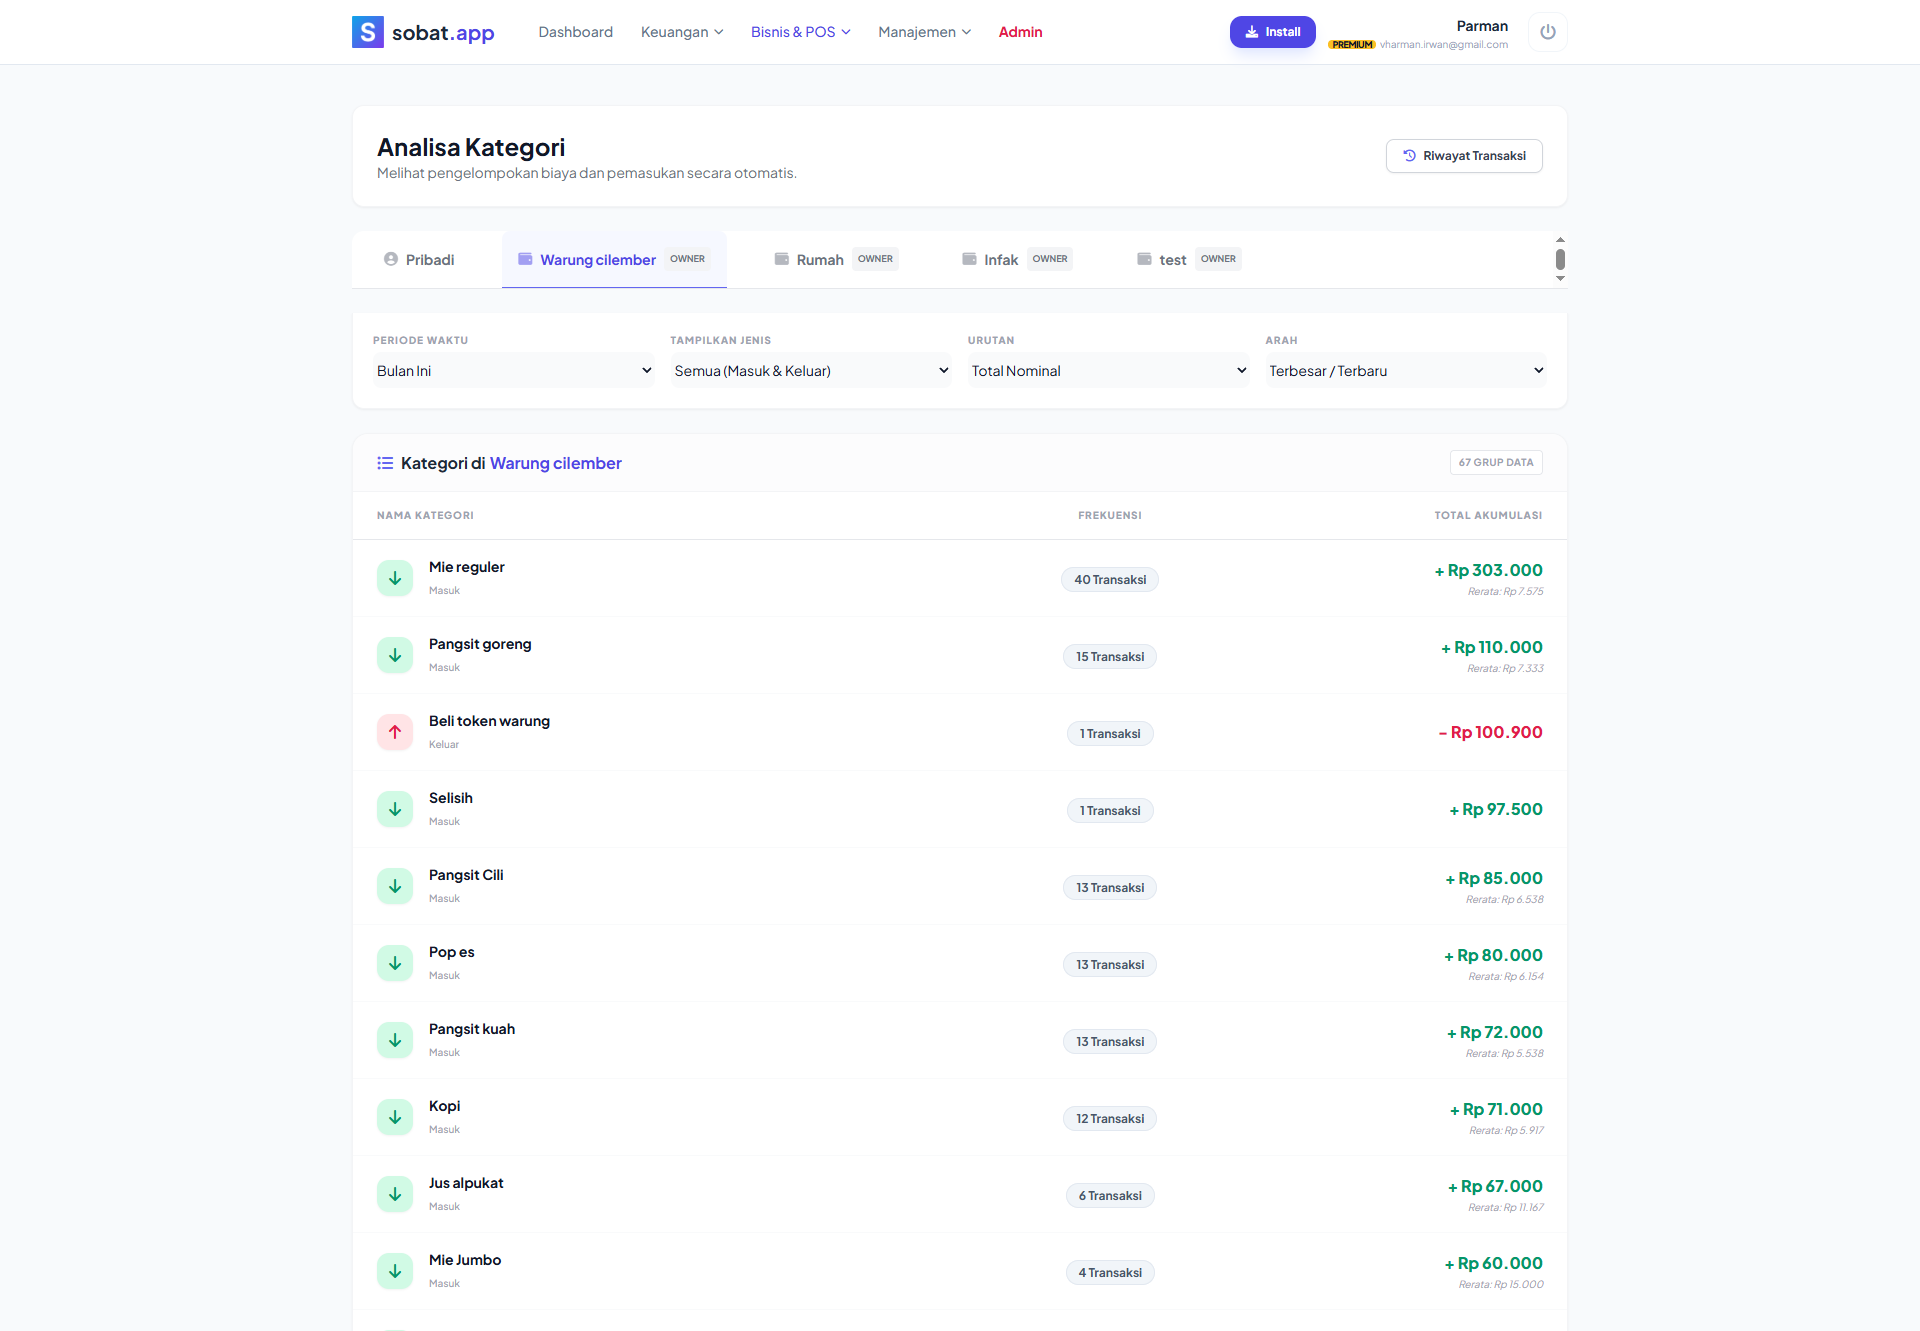This screenshot has height=1331, width=1920.
Task: Open Riwayat Transaksi button
Action: 1463,156
